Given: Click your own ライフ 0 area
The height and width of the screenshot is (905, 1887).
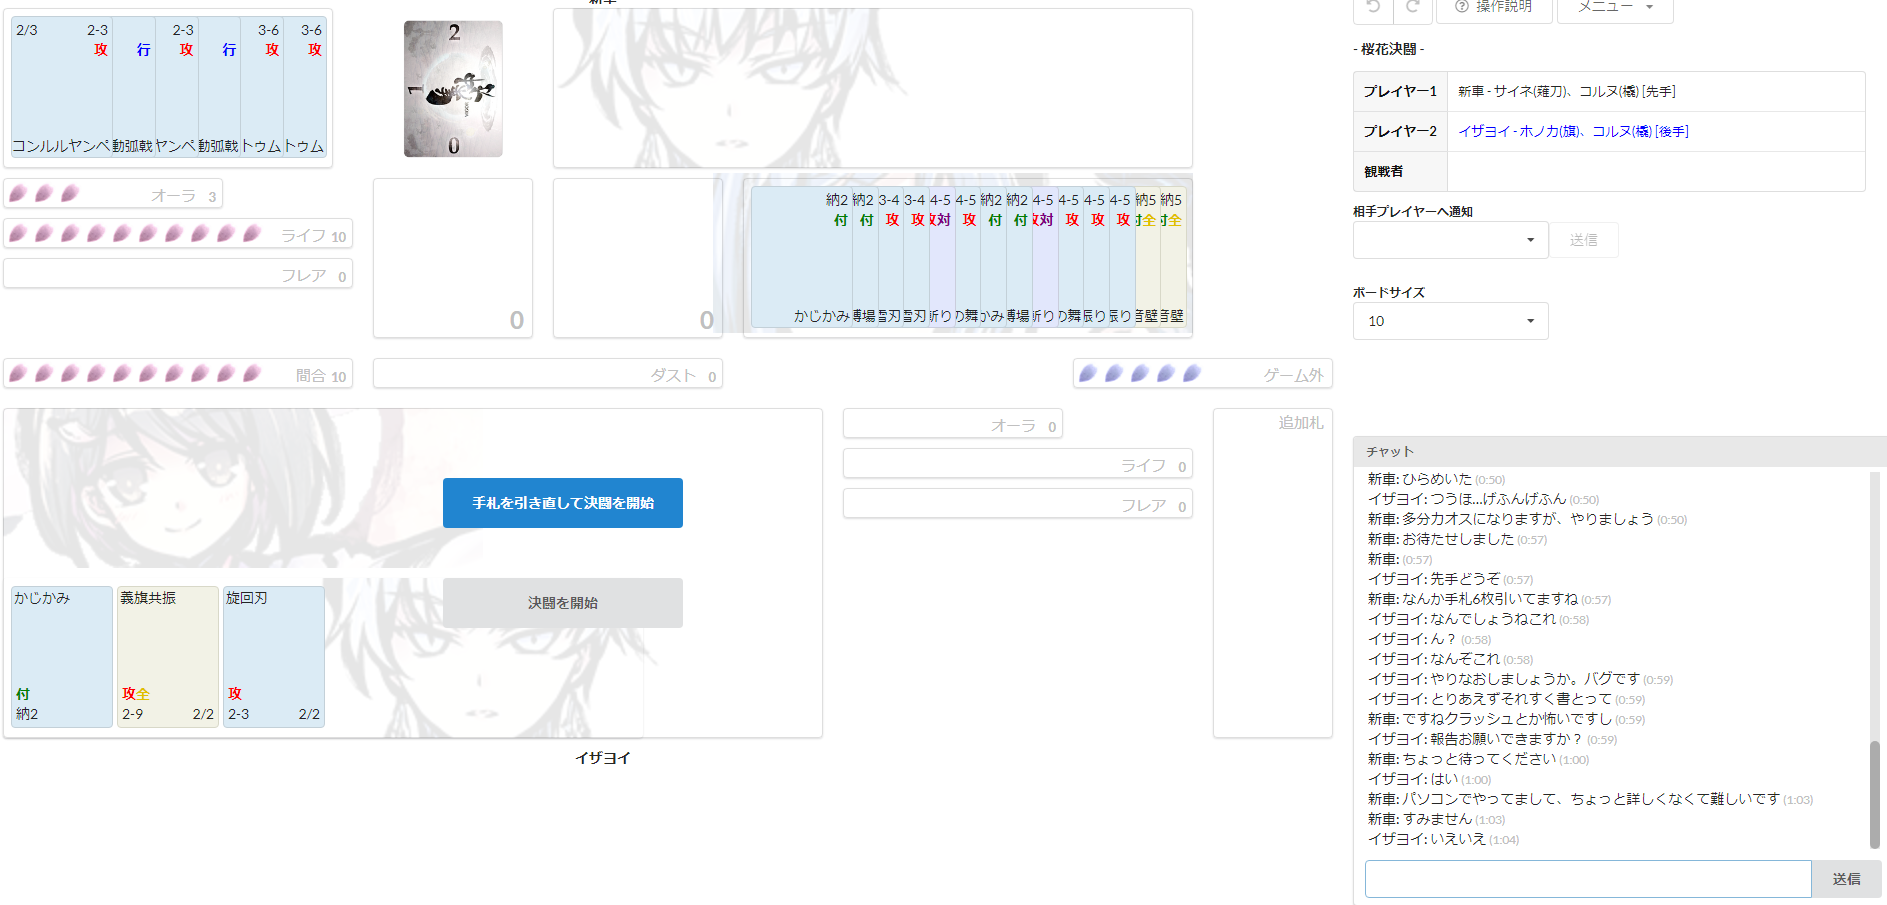Looking at the screenshot, I should click(1018, 464).
